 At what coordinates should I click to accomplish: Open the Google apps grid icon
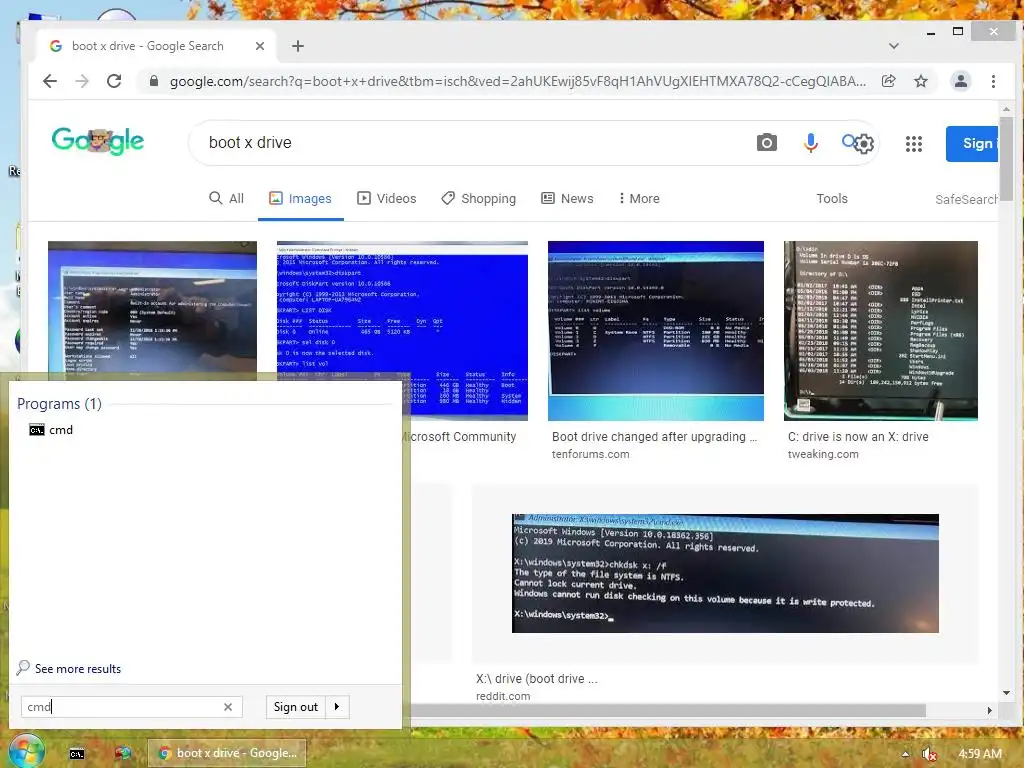pyautogui.click(x=914, y=144)
